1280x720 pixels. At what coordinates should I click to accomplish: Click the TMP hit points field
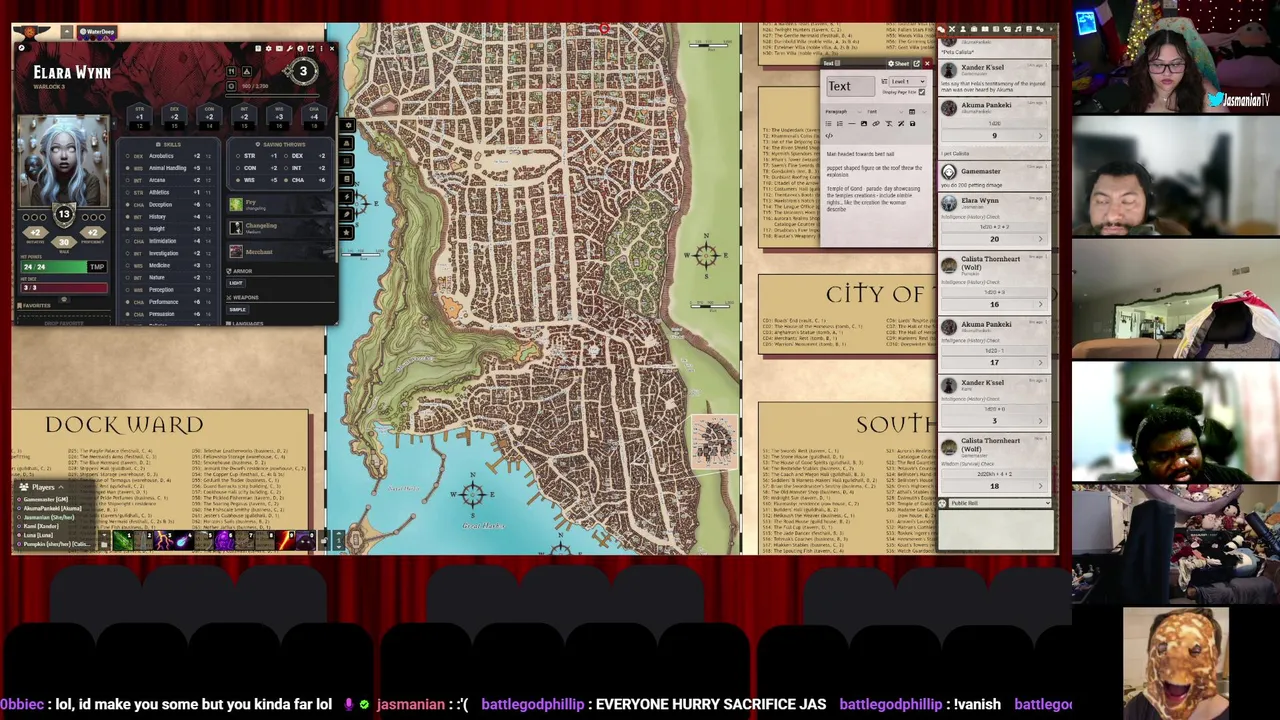click(x=97, y=267)
